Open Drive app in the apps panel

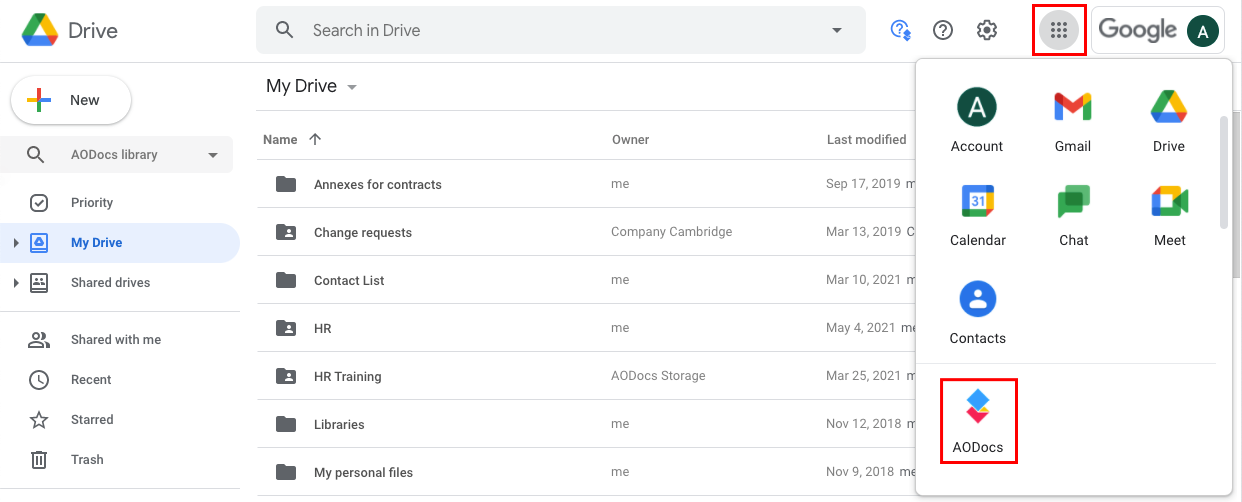click(1168, 121)
